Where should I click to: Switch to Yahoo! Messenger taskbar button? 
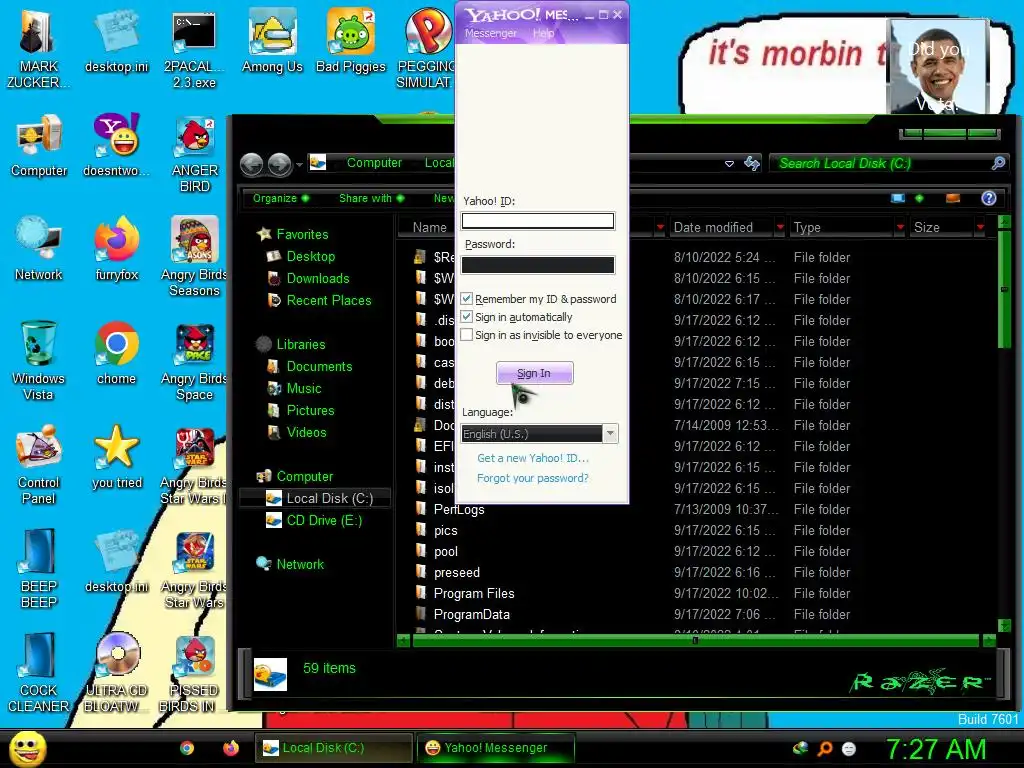coord(496,748)
